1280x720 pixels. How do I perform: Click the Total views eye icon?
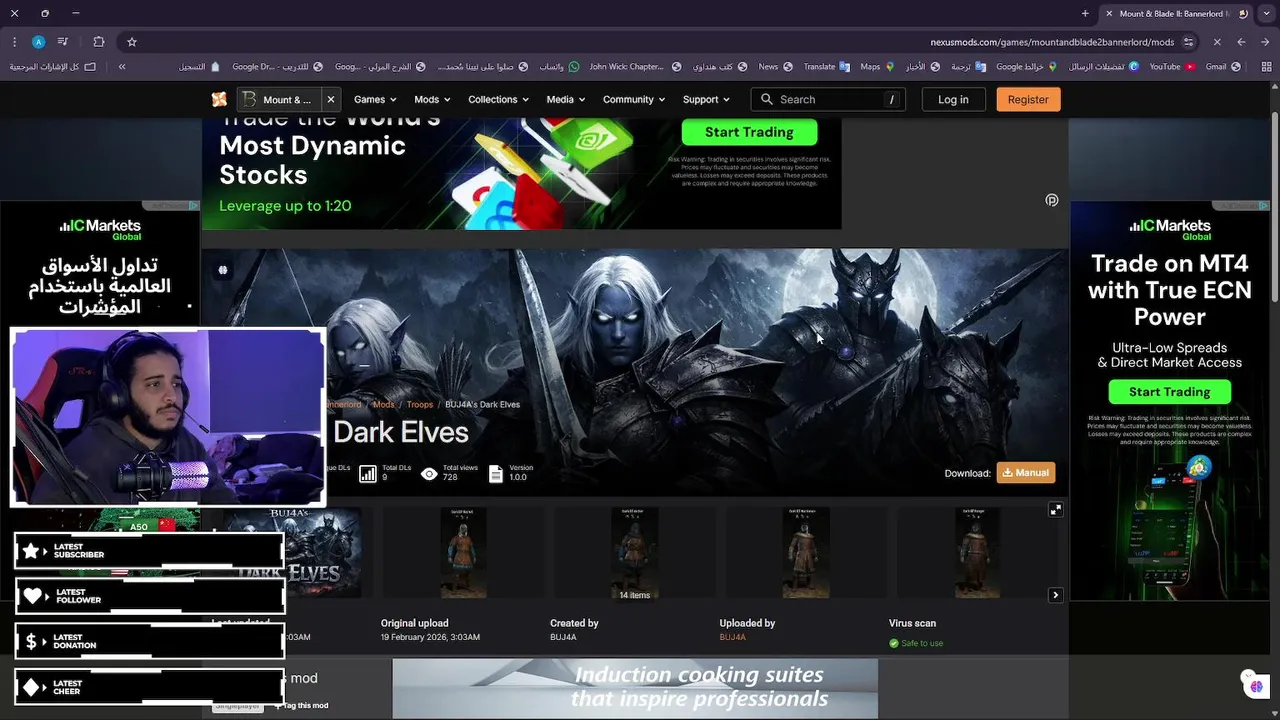pyautogui.click(x=429, y=474)
